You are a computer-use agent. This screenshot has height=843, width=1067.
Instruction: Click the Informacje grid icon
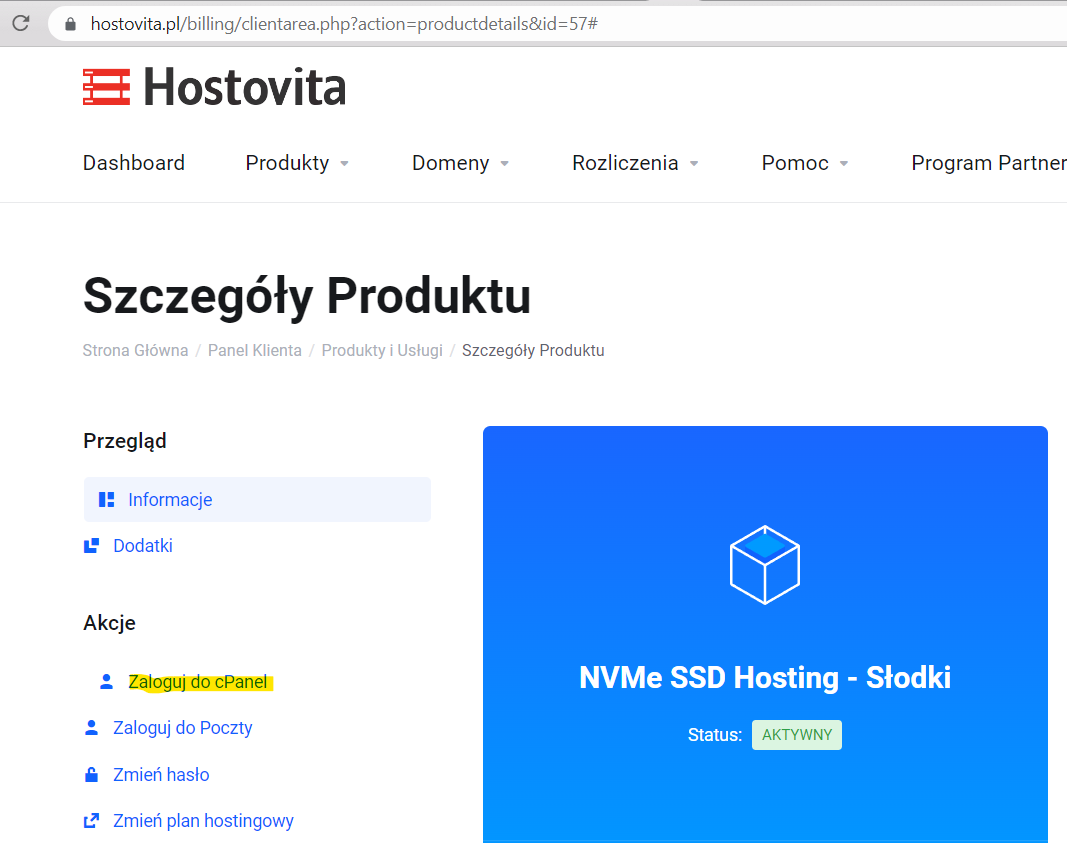tap(106, 499)
